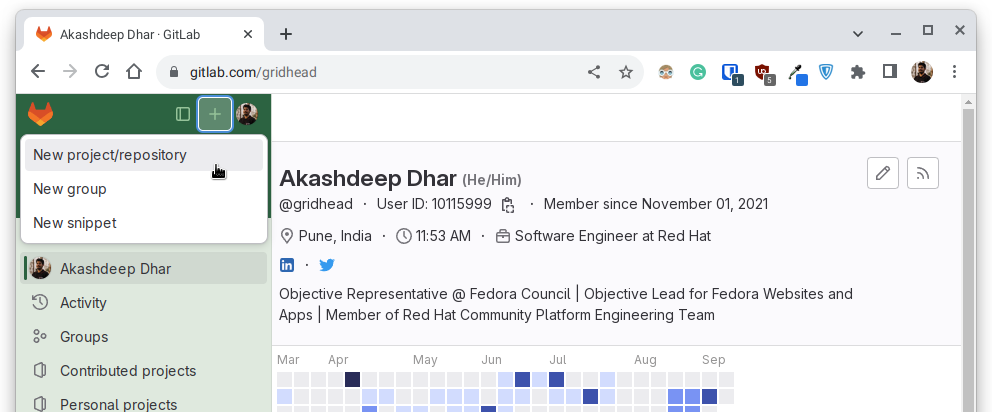992x412 pixels.
Task: Click the darkest April contribution square
Action: (352, 380)
